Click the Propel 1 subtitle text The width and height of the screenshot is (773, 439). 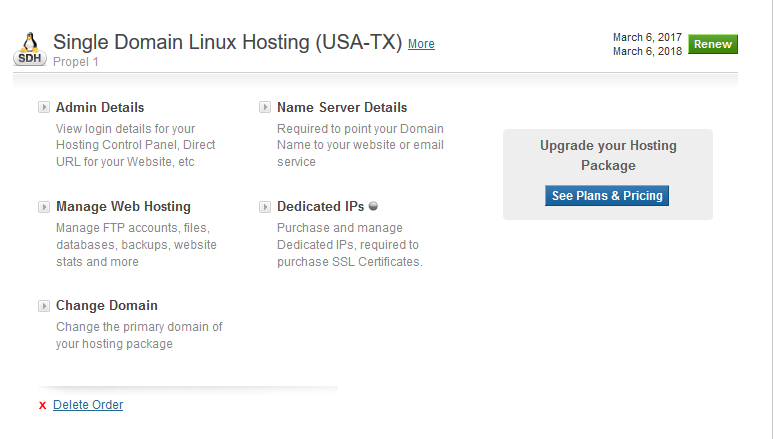pos(75,62)
